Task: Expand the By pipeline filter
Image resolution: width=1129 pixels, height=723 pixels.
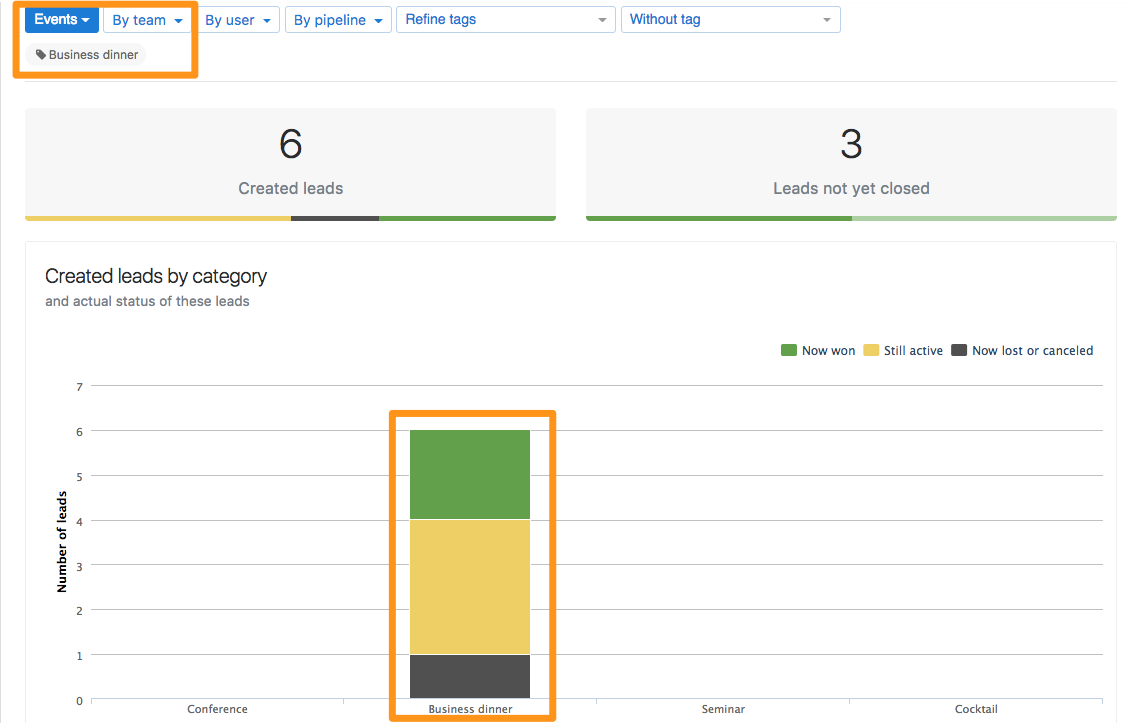Action: click(x=337, y=20)
